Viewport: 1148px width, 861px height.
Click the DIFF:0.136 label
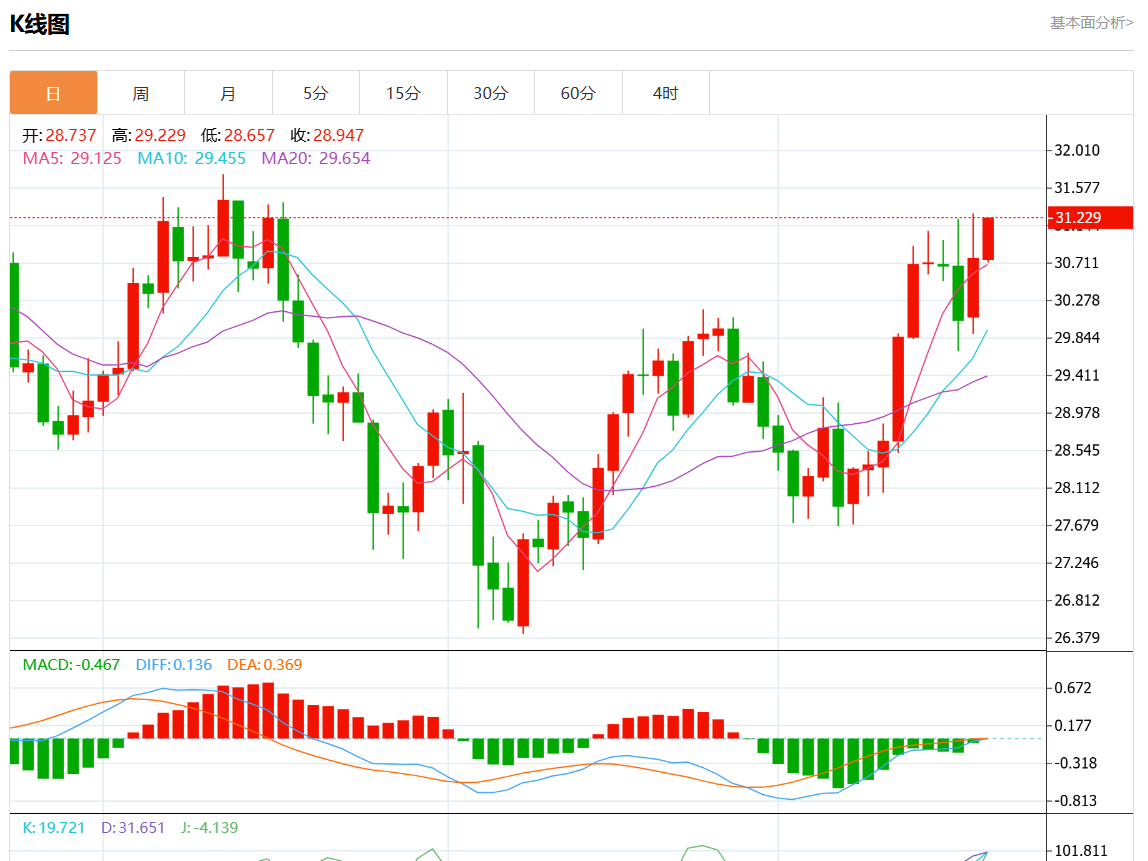coord(174,665)
